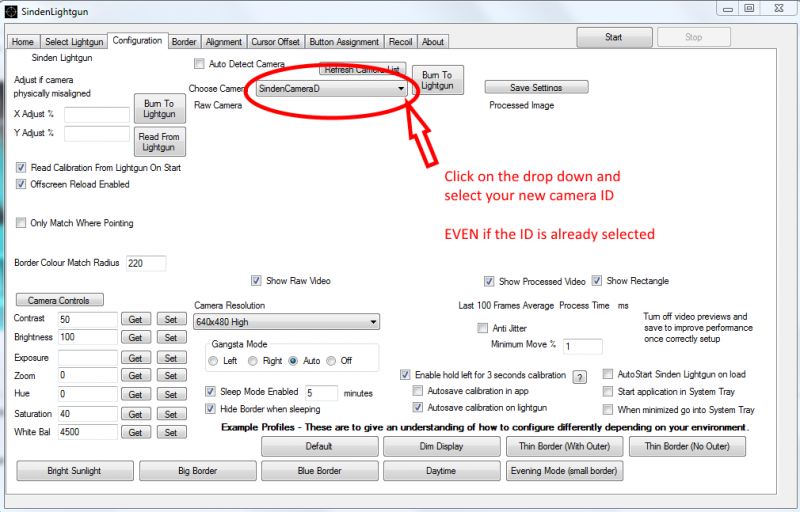This screenshot has width=800, height=512.
Task: Enable the Anti Jitter checkbox
Action: pos(483,328)
